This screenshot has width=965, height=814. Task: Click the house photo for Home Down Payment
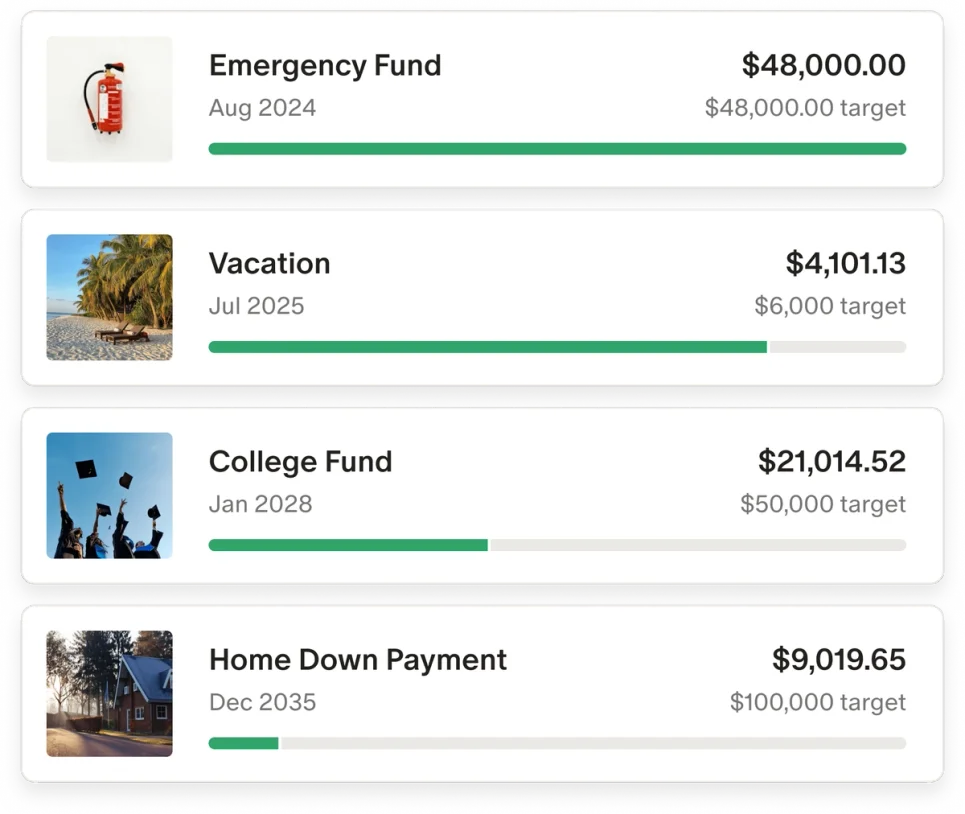pos(109,693)
